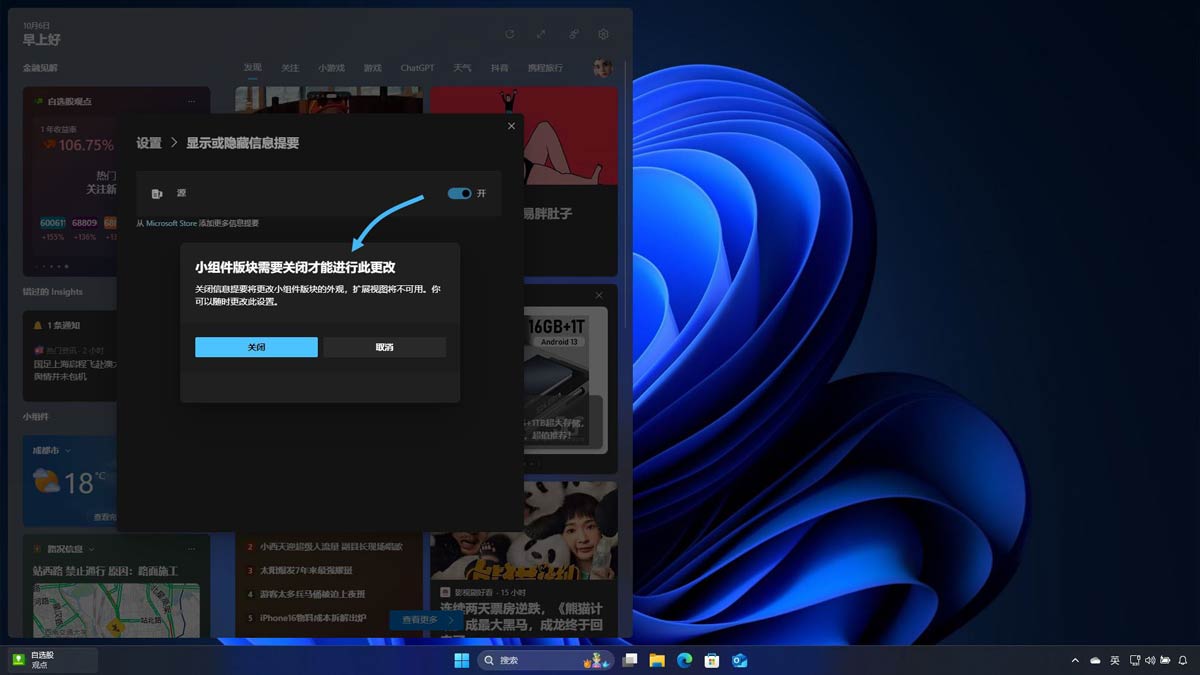This screenshot has width=1200, height=675.
Task: Open Outlook from the taskbar
Action: (740, 660)
